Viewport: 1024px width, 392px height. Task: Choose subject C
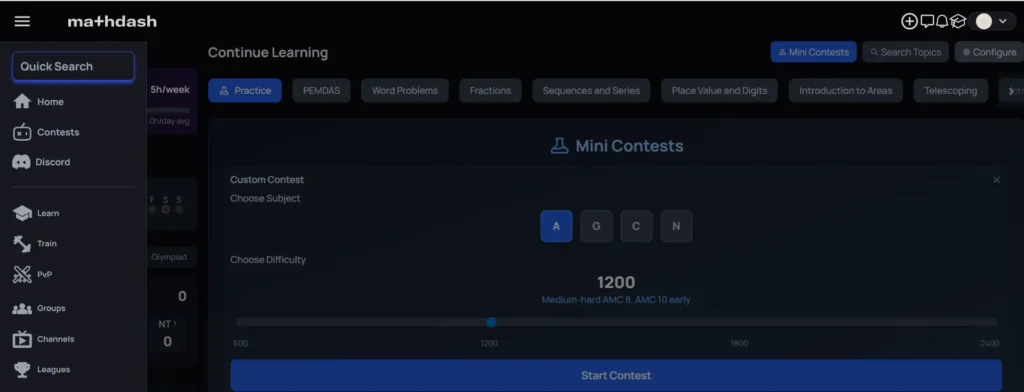coord(636,226)
